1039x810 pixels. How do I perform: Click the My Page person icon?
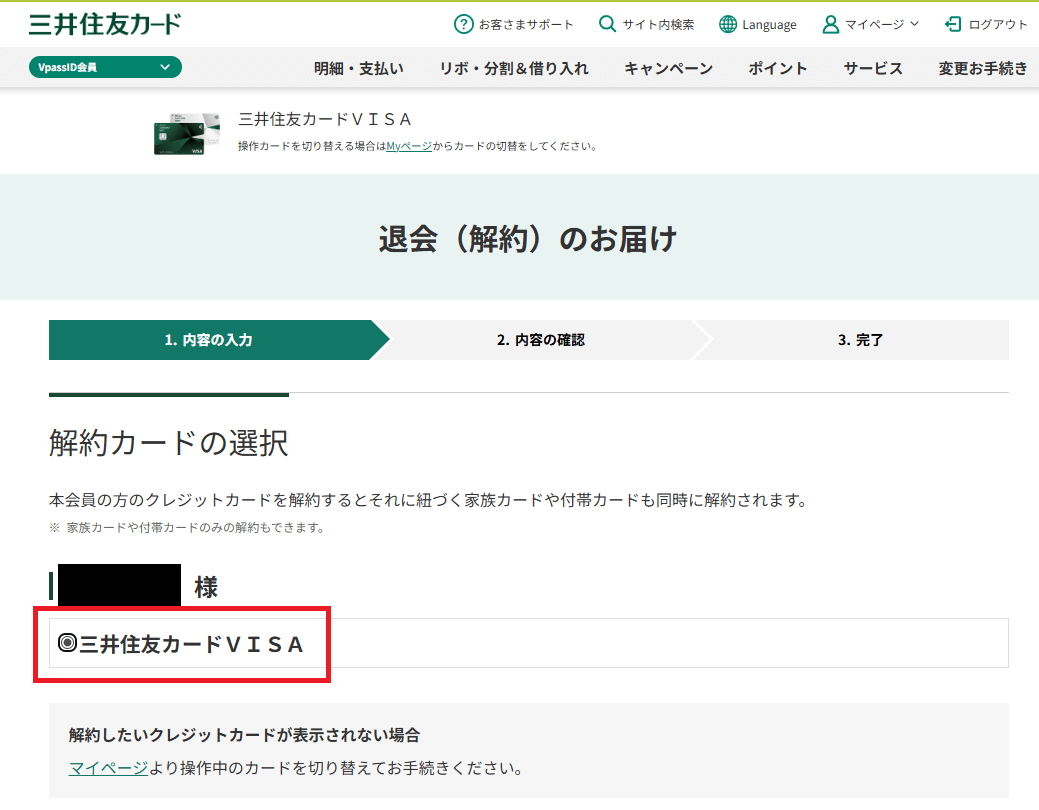[x=830, y=24]
